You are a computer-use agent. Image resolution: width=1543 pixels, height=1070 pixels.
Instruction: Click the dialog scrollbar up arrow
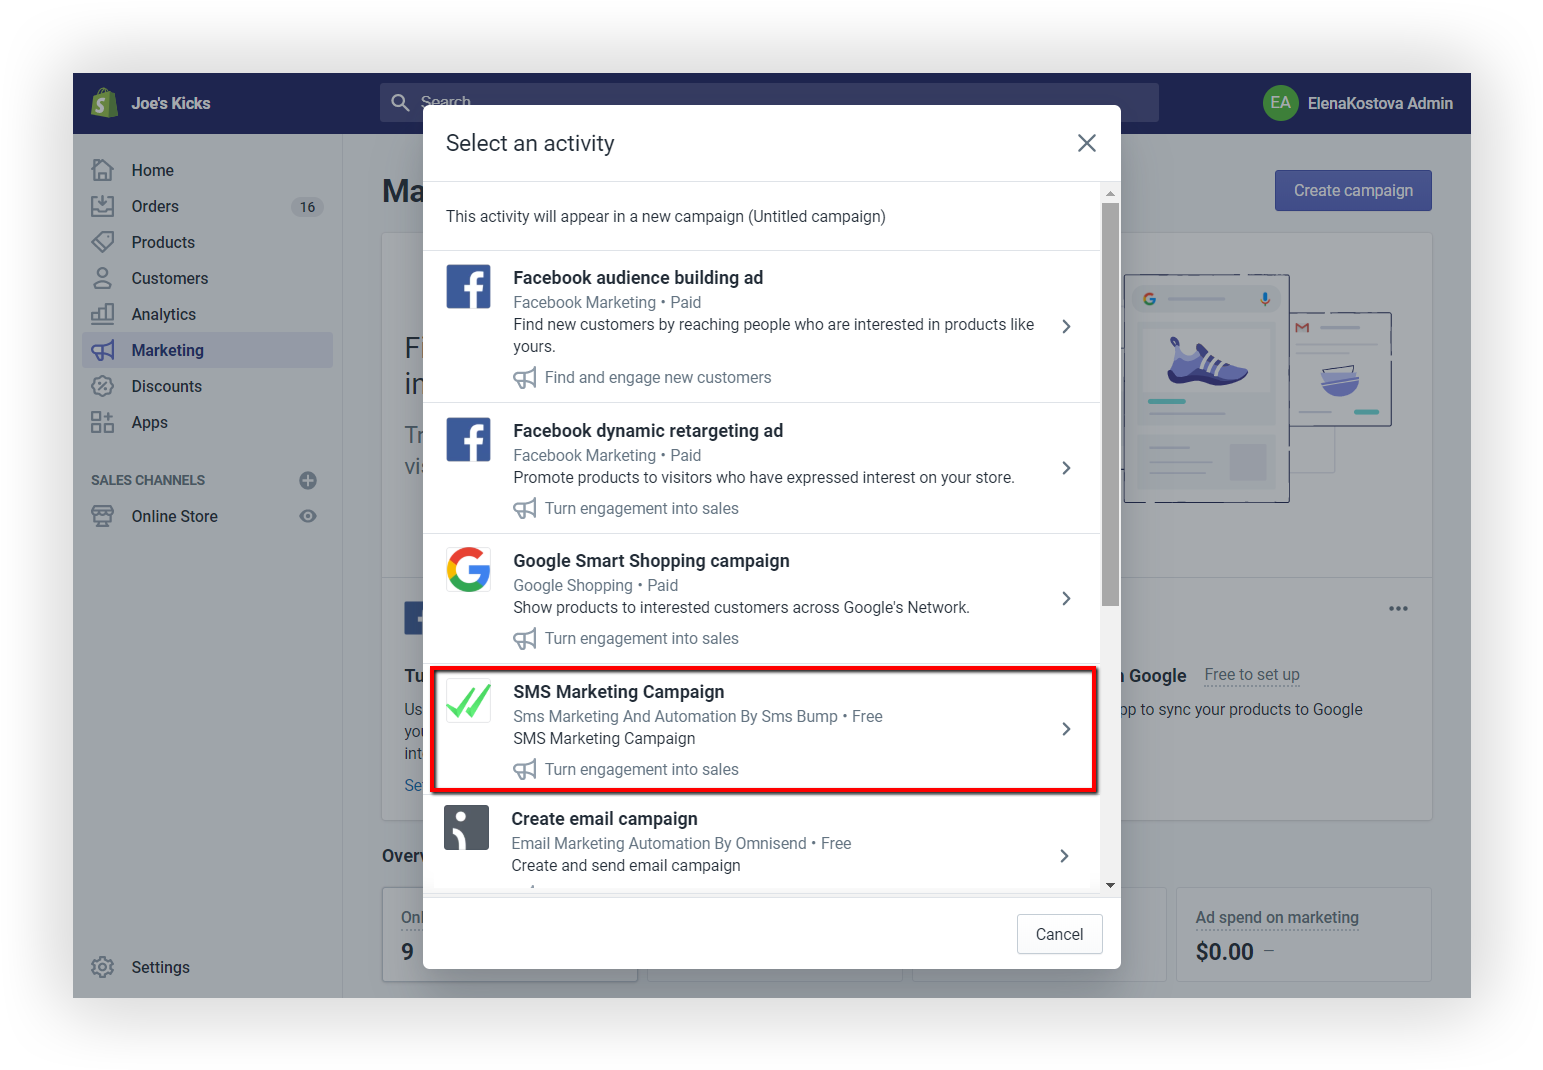pos(1110,193)
